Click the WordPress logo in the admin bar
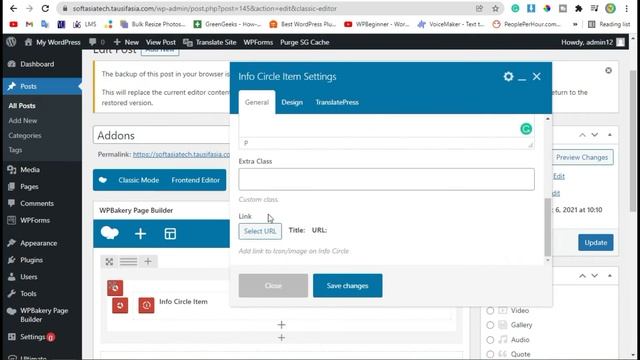 click(11, 42)
